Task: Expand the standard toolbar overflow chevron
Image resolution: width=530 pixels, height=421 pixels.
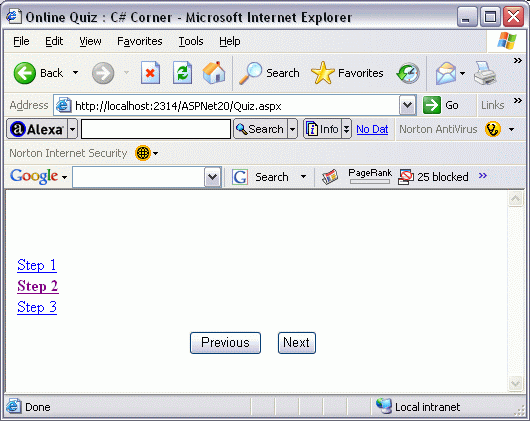Action: pos(517,60)
